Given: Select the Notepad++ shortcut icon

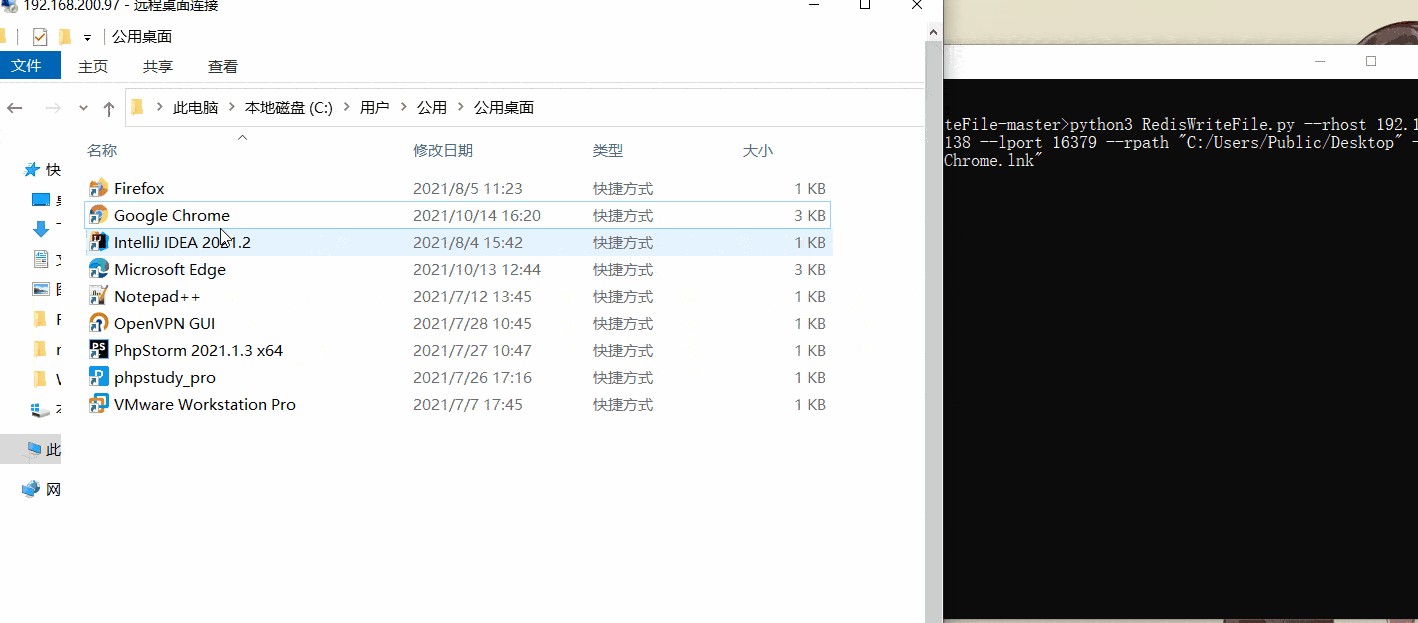Looking at the screenshot, I should pos(98,296).
